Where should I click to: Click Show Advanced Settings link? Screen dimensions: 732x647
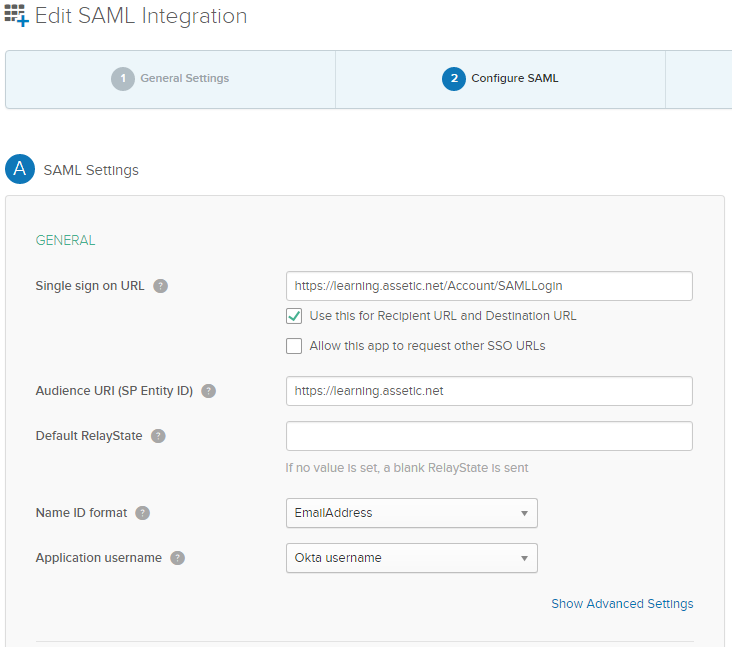622,604
